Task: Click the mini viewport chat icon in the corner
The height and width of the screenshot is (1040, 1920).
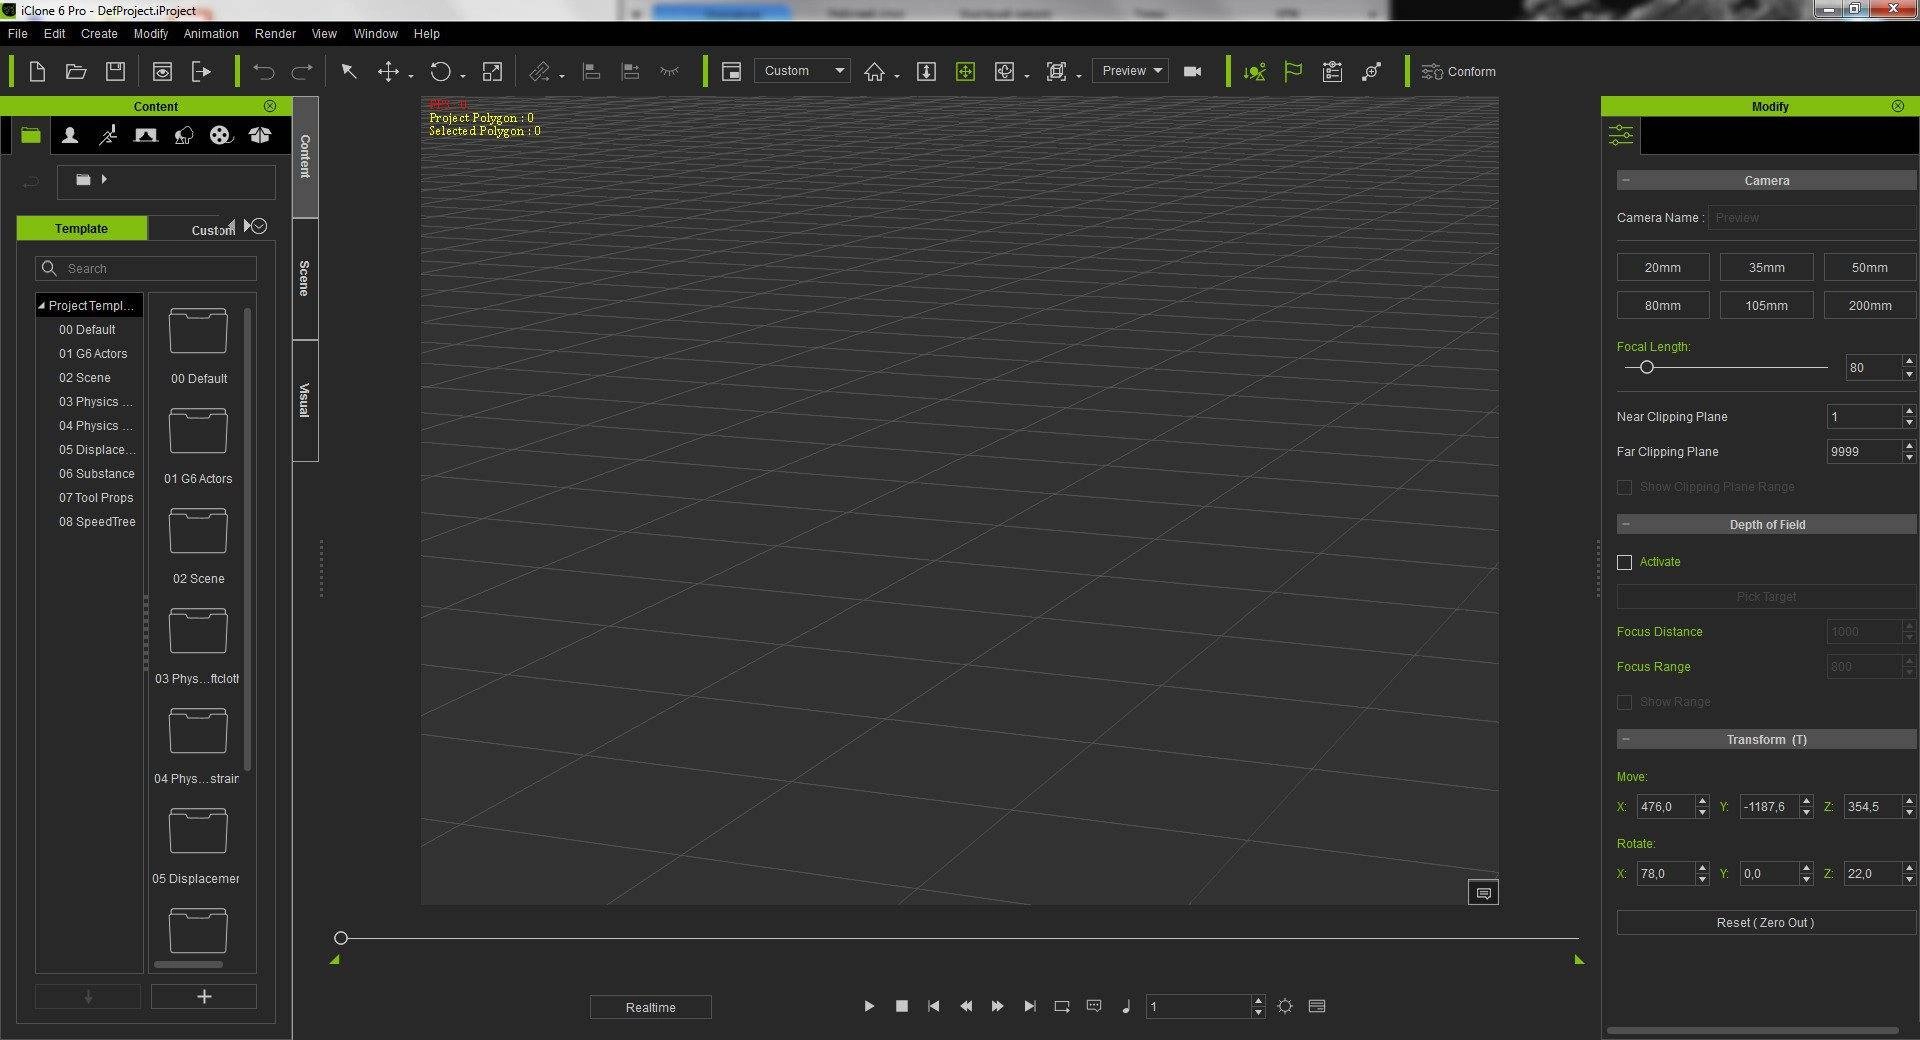Action: [1483, 893]
